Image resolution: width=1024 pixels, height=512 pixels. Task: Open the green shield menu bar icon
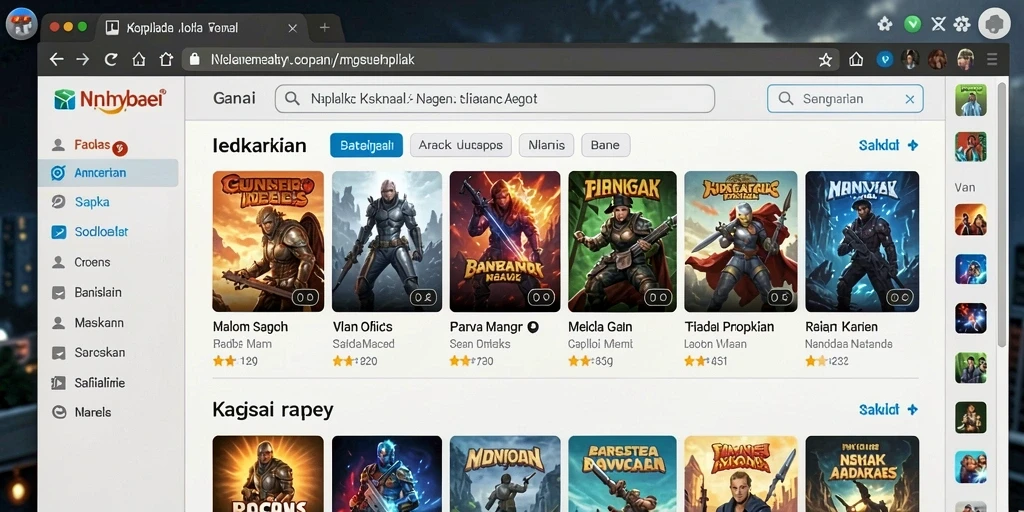[912, 24]
